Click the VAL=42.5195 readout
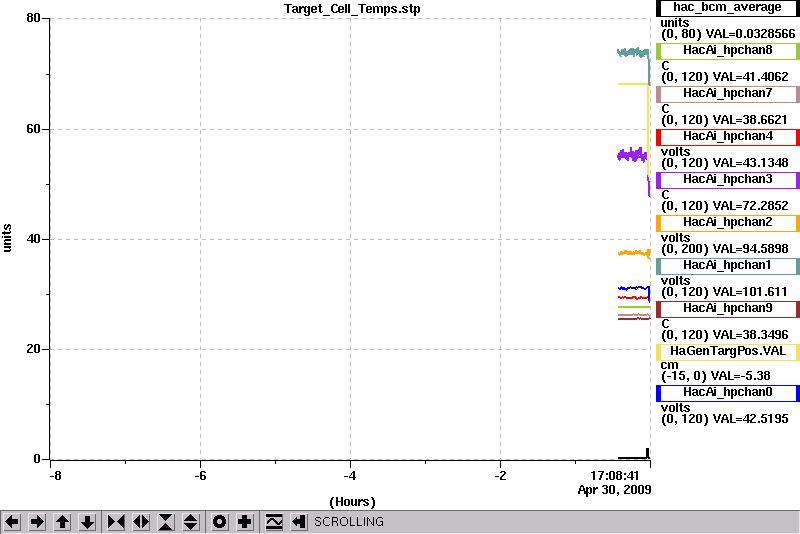This screenshot has width=800, height=534. tap(750, 419)
